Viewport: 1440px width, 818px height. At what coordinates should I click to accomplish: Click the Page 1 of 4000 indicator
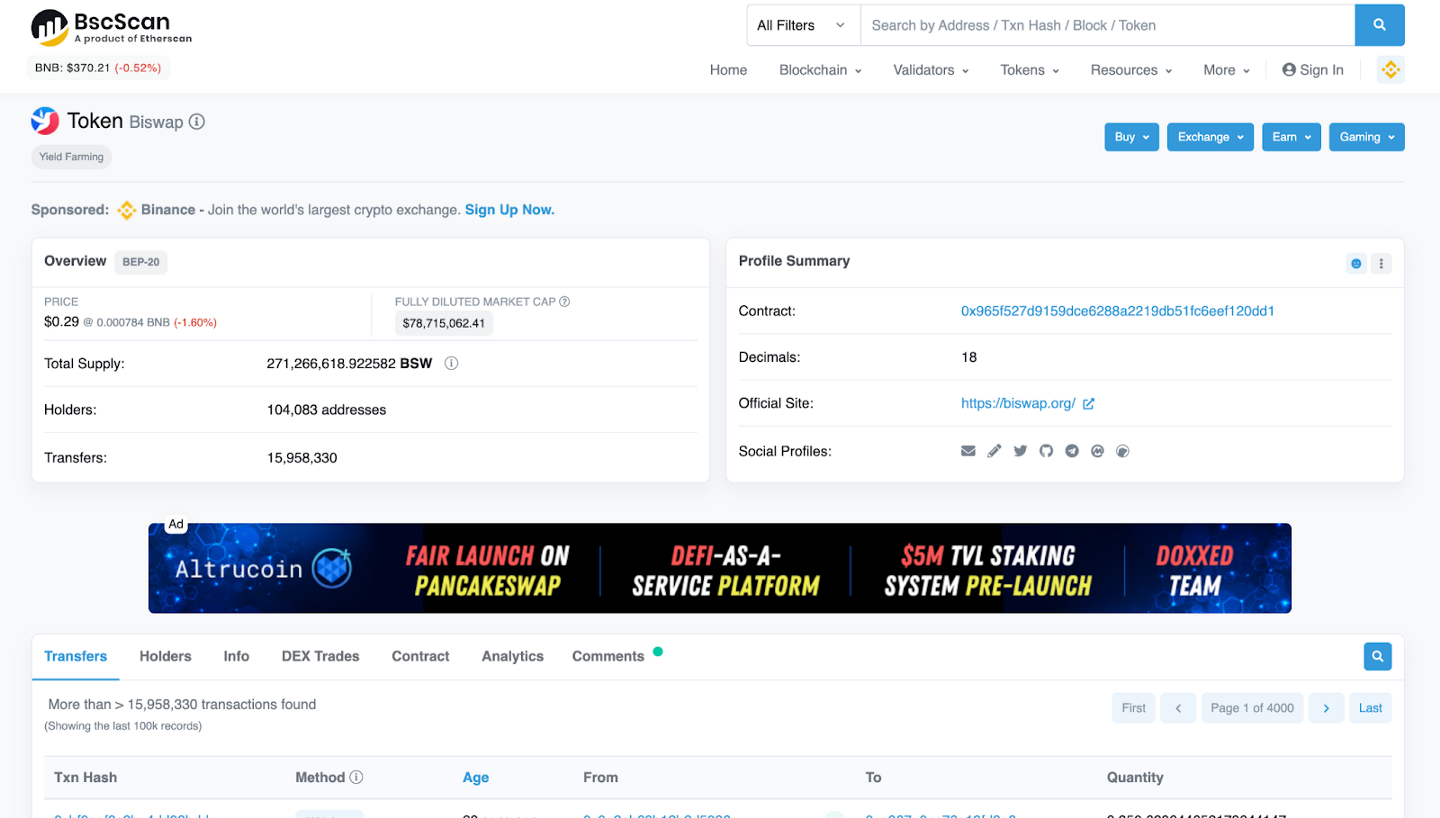1252,708
